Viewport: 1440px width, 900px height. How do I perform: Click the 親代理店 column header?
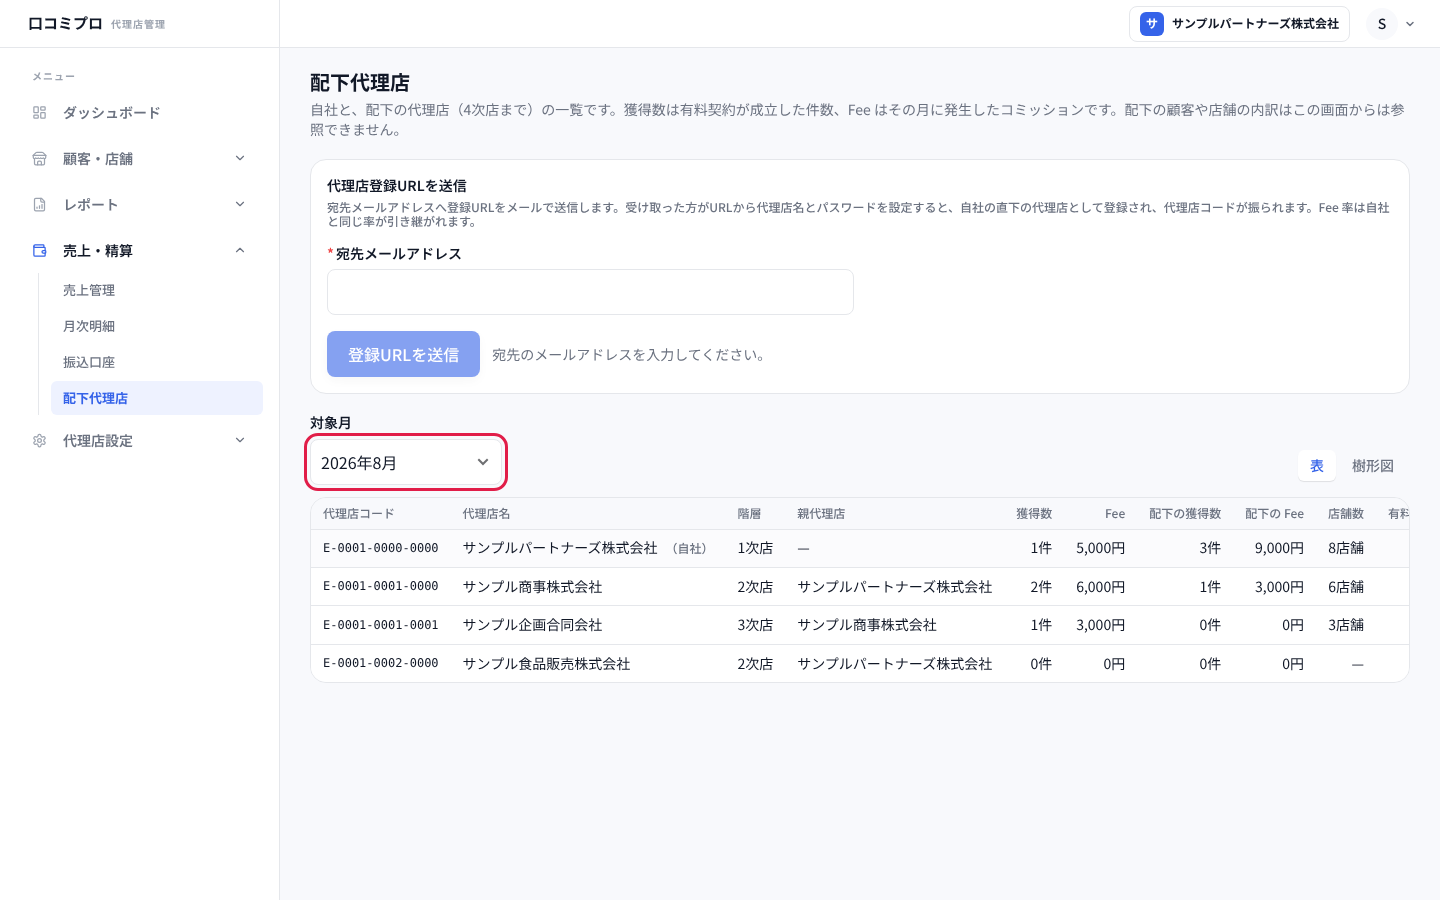[x=821, y=514]
